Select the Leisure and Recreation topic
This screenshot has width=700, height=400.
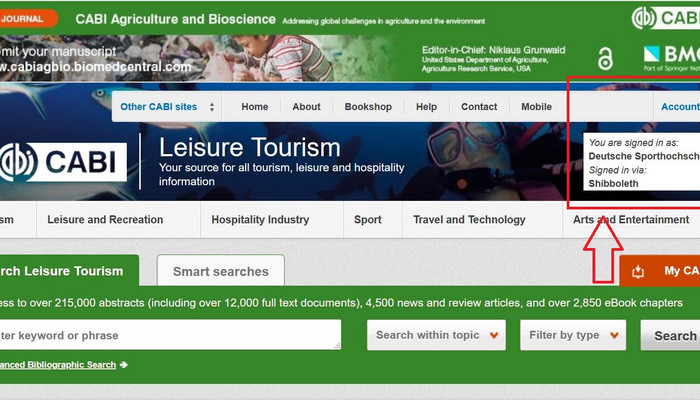[x=105, y=220]
